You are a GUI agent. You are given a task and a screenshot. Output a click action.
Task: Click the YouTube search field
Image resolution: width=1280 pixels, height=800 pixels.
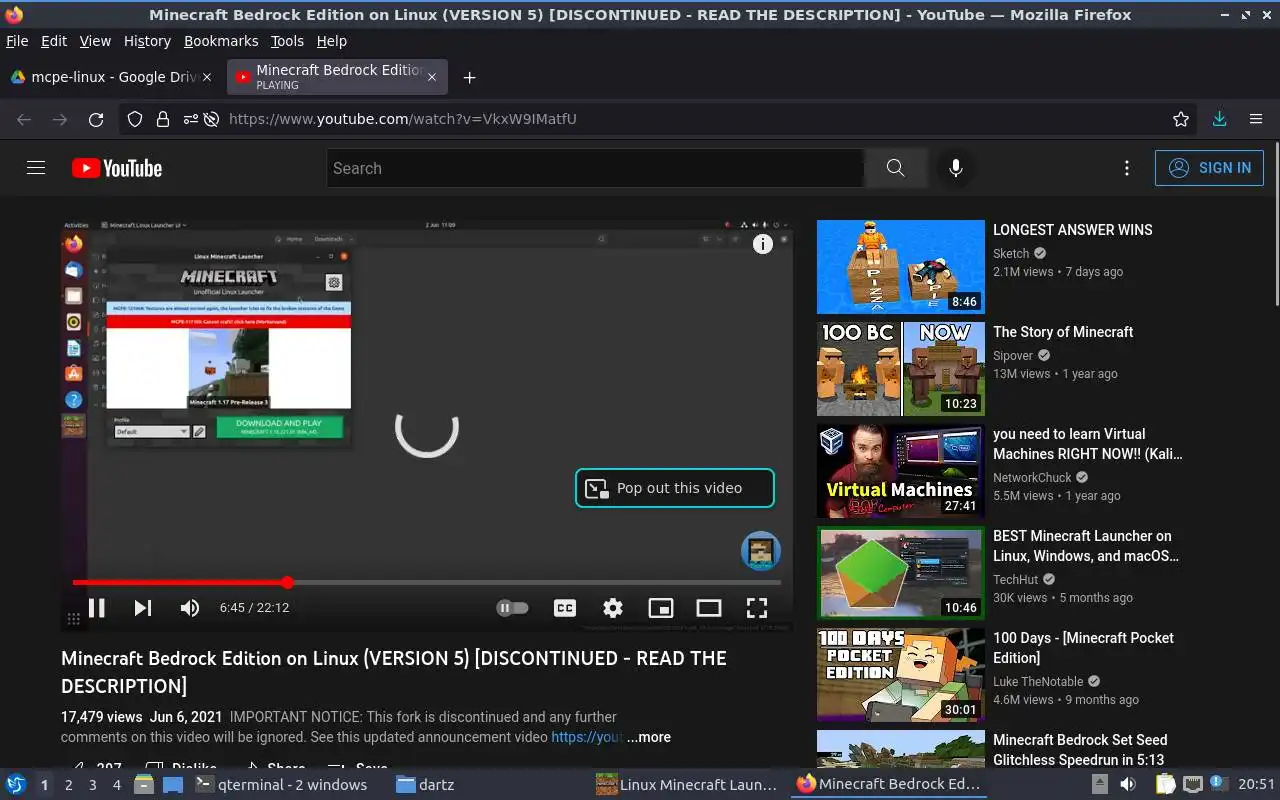(595, 168)
